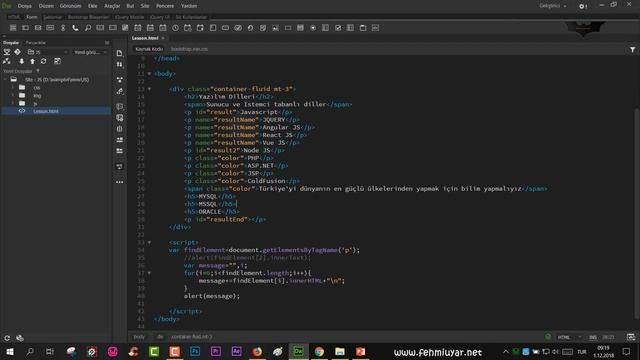Viewport: 640px width, 360px height.
Task: Click the Get files down-arrow icon
Action: click(x=22, y=61)
